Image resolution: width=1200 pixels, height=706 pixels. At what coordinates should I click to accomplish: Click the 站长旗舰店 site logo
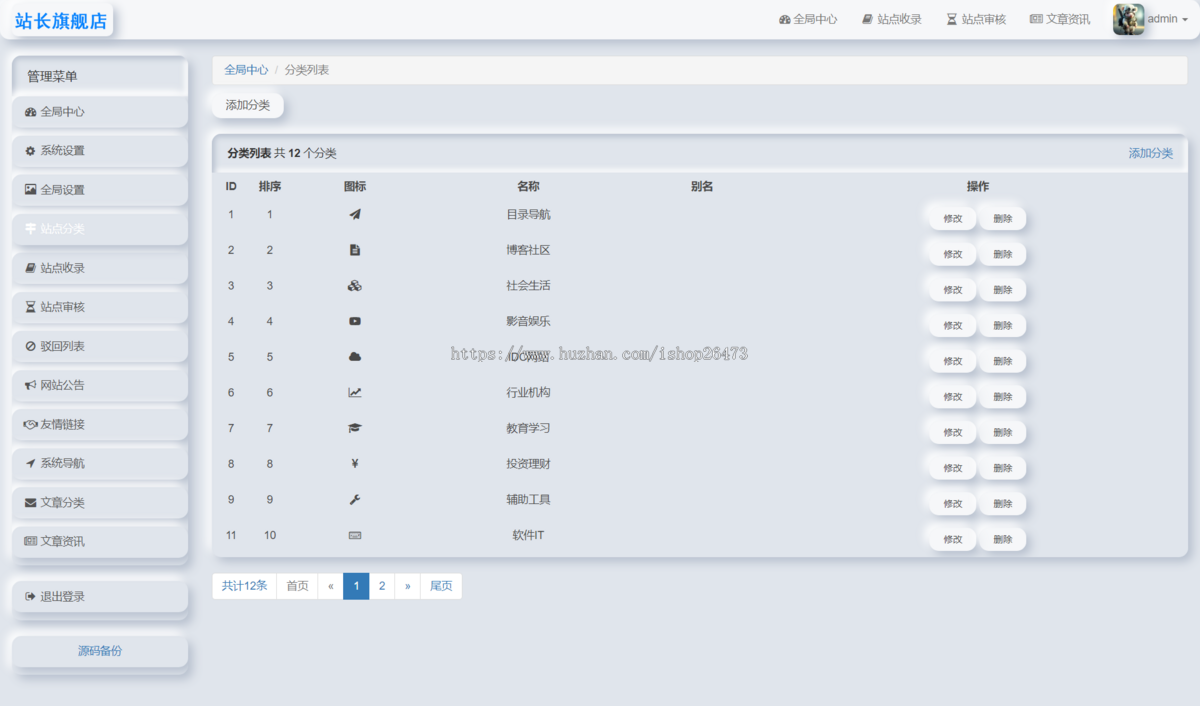pyautogui.click(x=61, y=21)
